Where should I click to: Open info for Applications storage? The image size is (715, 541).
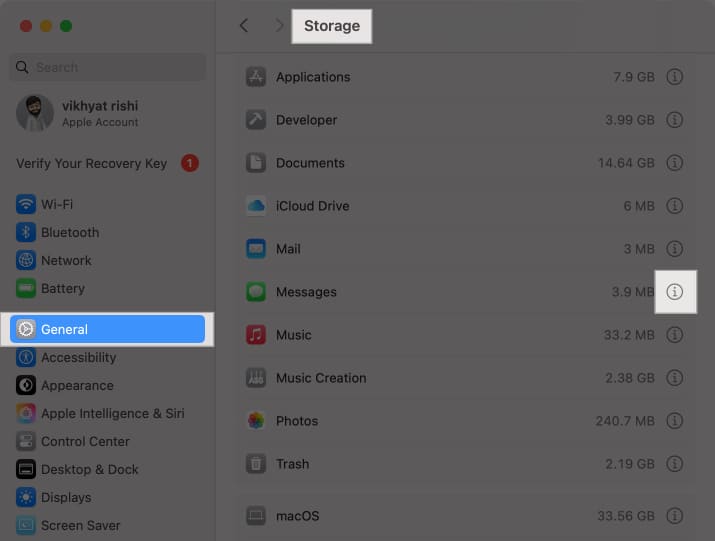click(674, 77)
